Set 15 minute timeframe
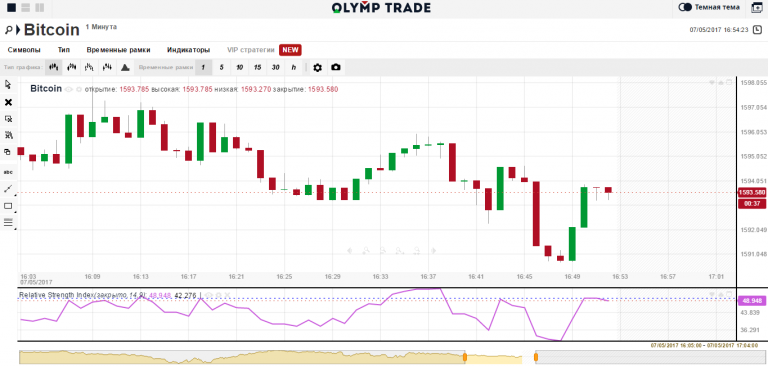The height and width of the screenshot is (367, 768). (258, 68)
